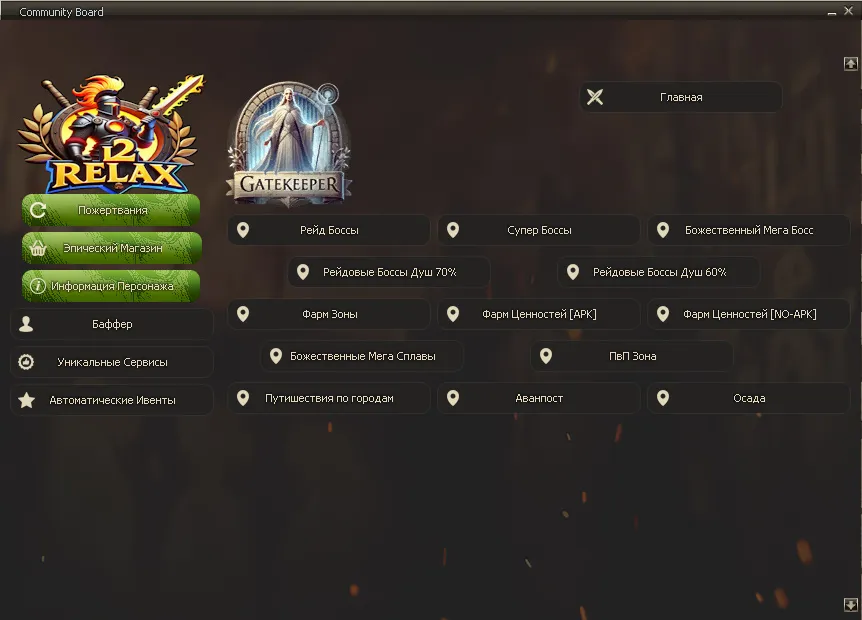
Task: Open Рейдовые Боссы Душ 70% list
Action: point(389,272)
